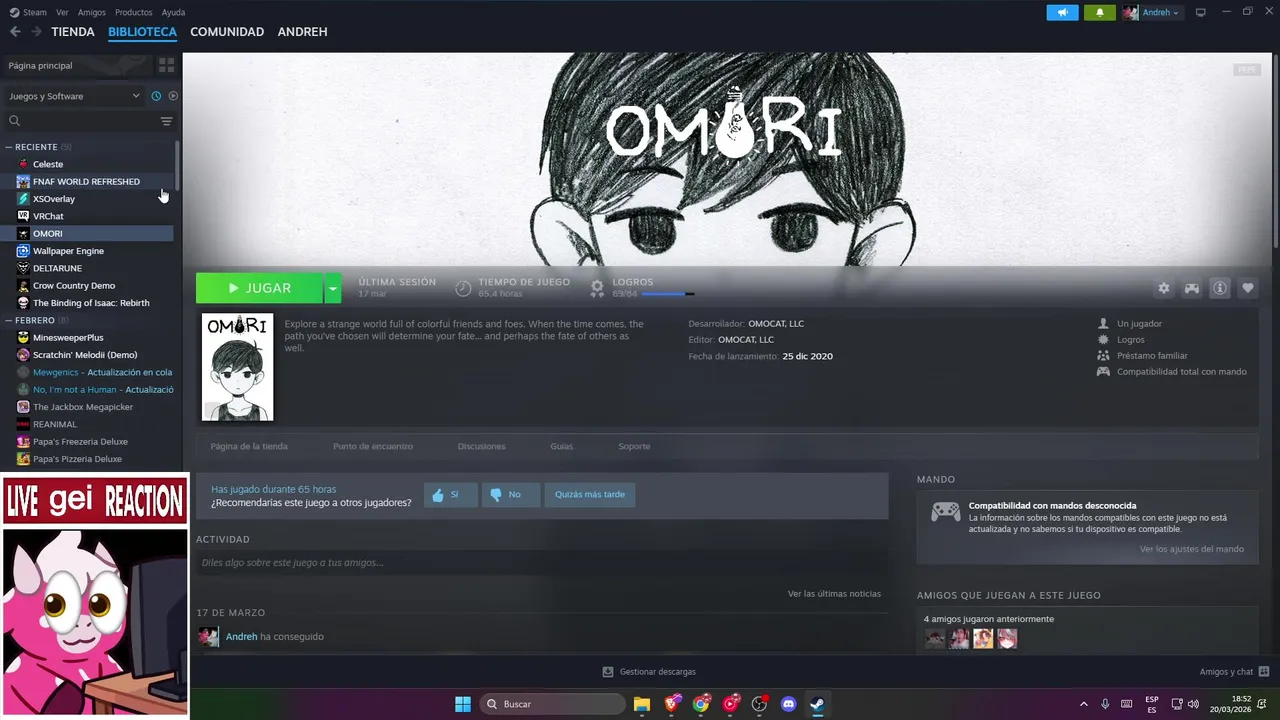Viewport: 1280px width, 720px height.
Task: Open the Steam announcements megaphone button
Action: coord(1062,12)
